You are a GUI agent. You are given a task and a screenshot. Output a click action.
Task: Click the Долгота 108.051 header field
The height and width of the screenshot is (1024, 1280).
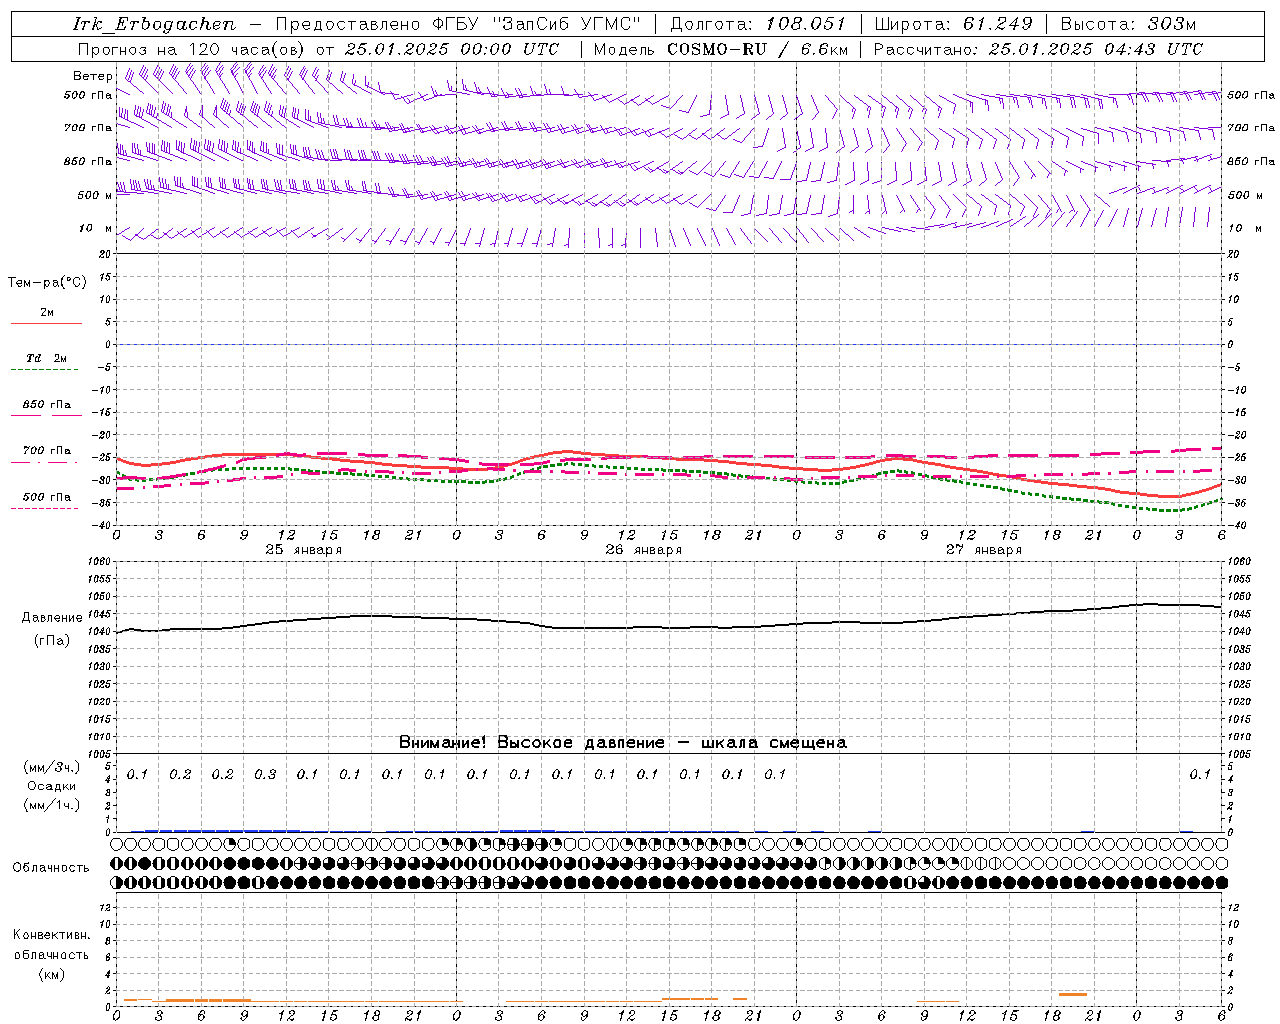click(x=757, y=24)
